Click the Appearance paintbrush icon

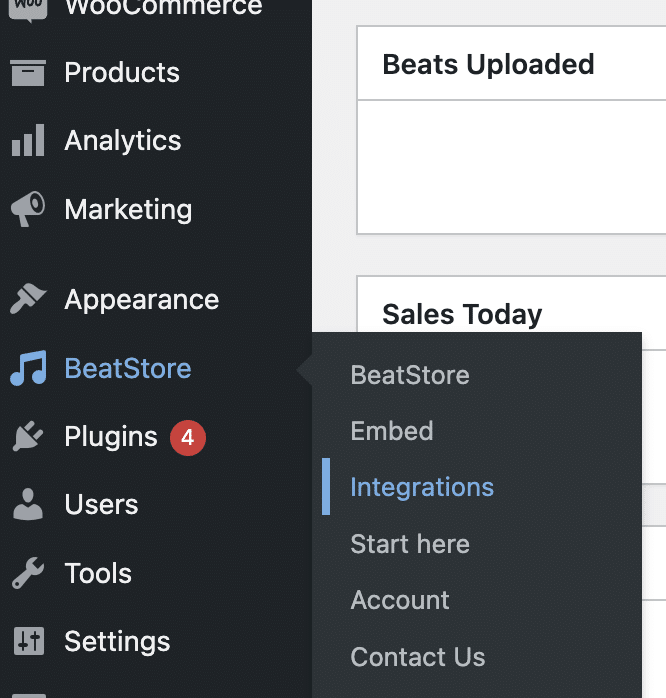[28, 299]
